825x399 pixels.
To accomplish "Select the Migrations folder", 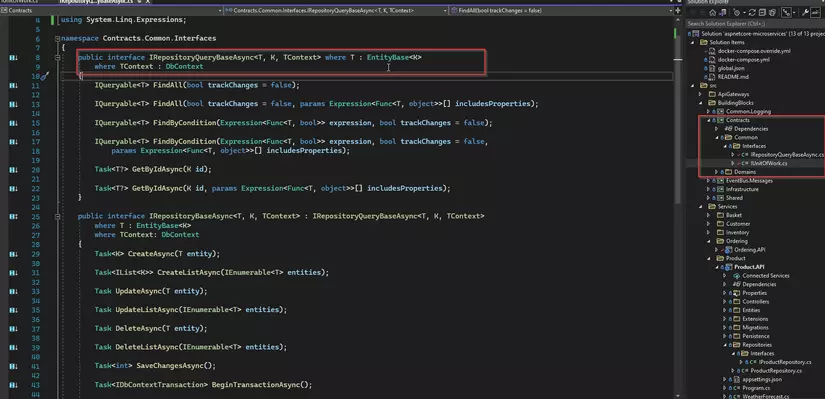I will pos(756,327).
